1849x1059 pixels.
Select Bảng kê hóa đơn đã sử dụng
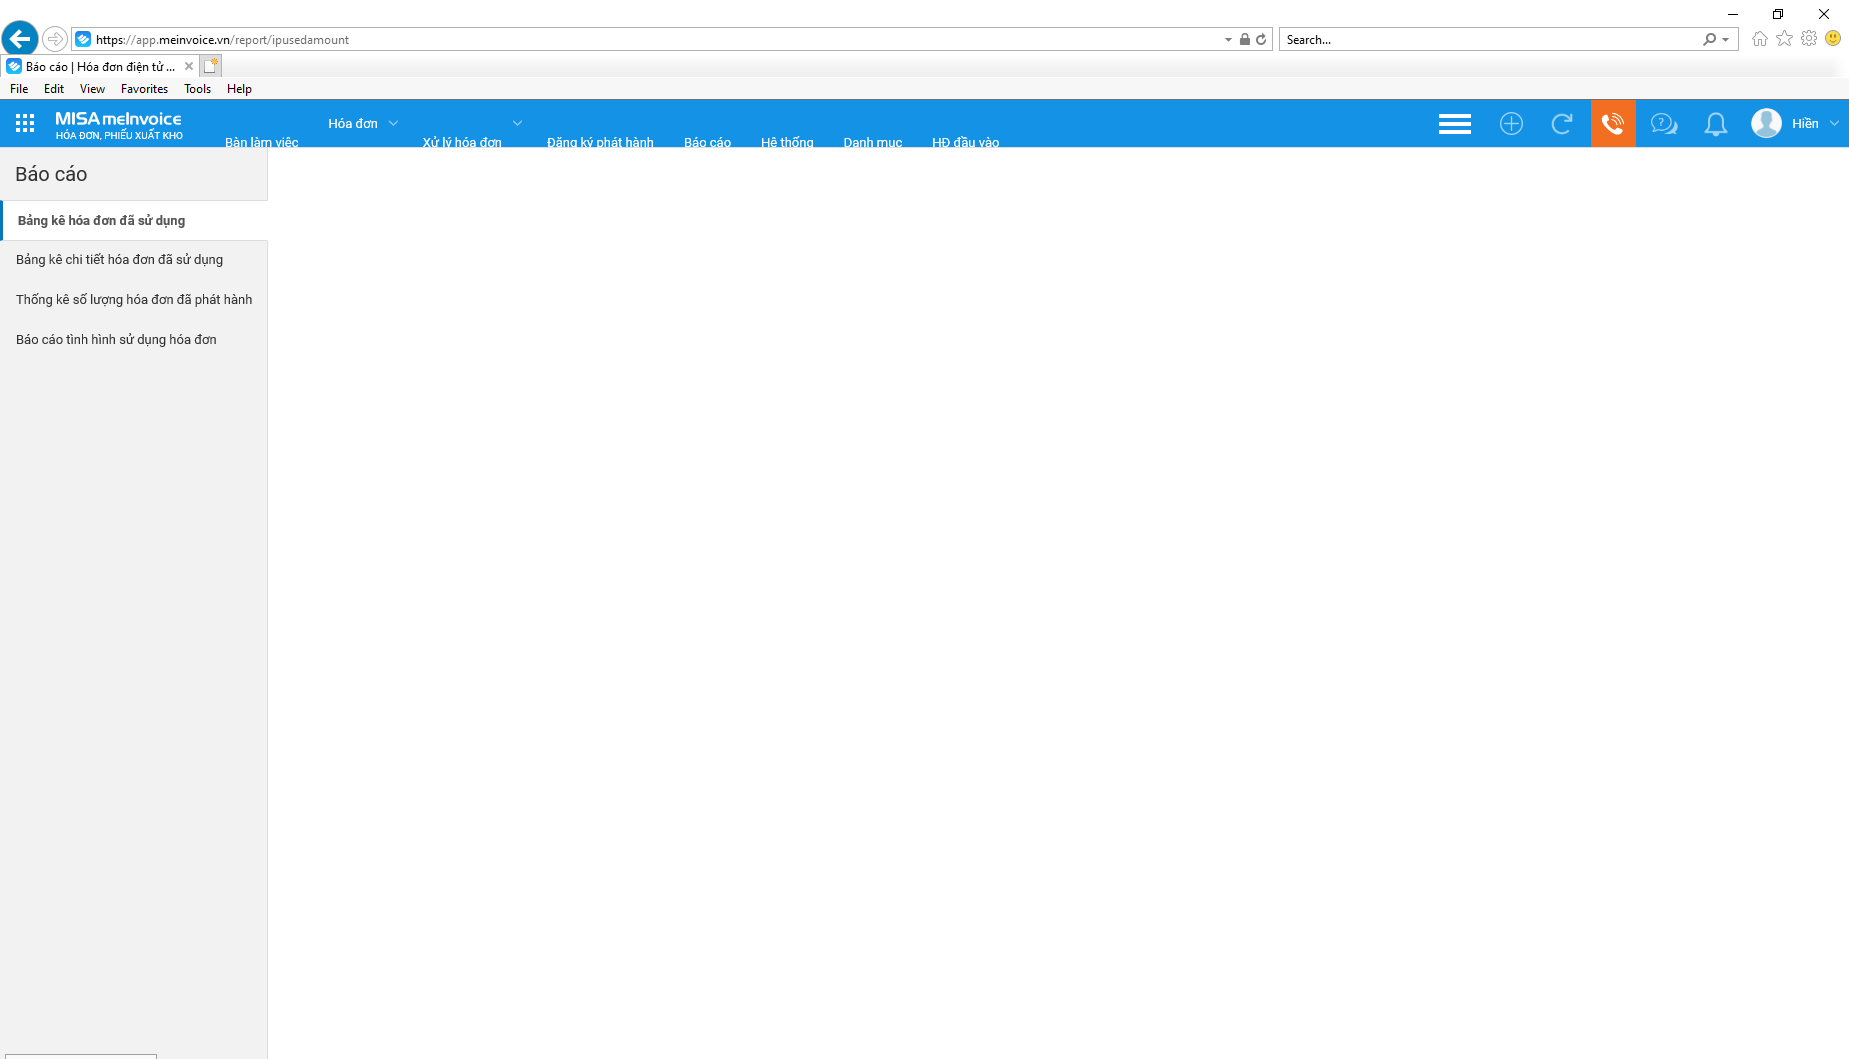tap(134, 220)
